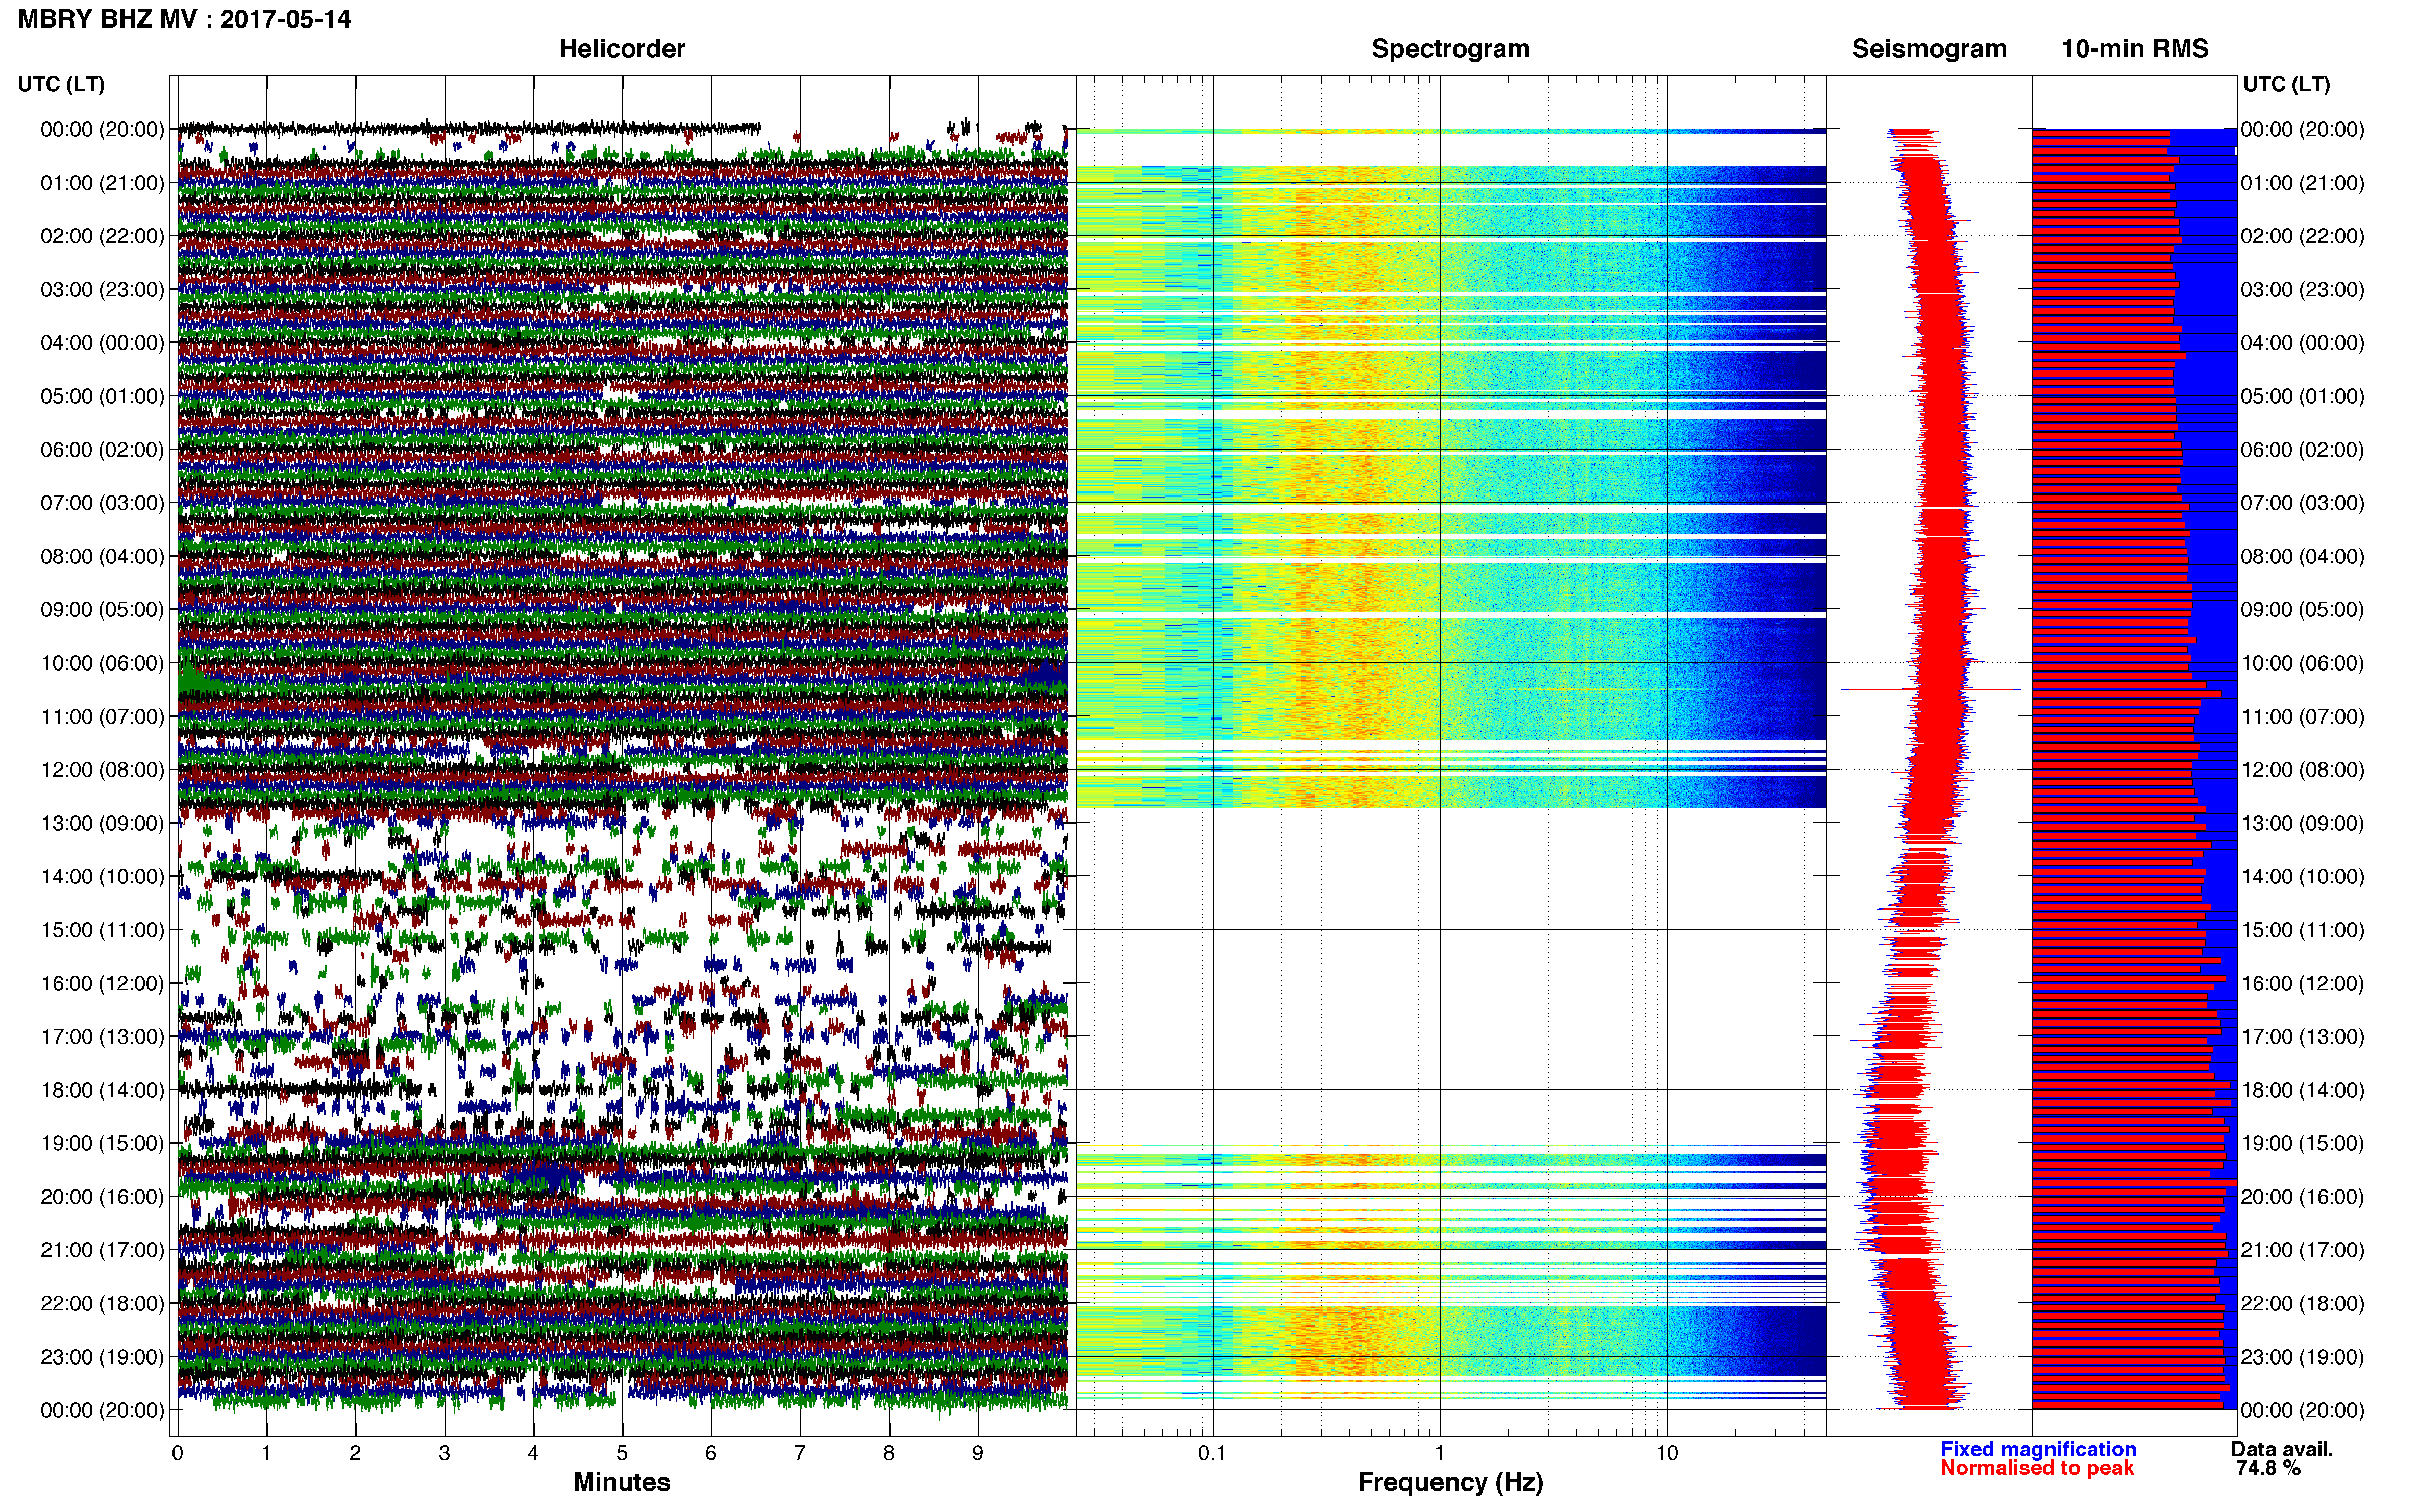
Task: Click the left '01:00 (21:00)' time label
Action: (x=102, y=183)
